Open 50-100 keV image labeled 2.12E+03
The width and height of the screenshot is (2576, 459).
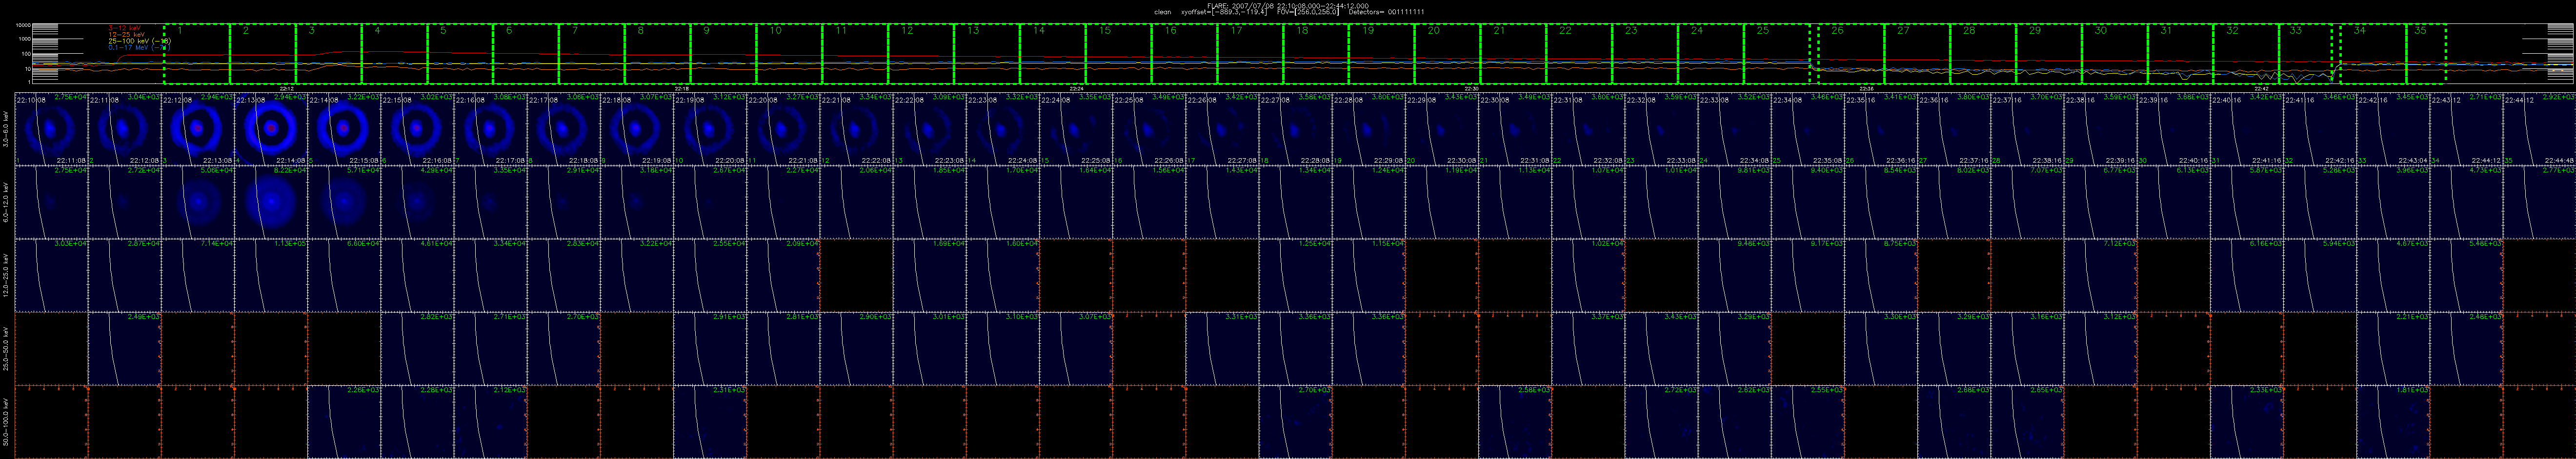point(490,421)
